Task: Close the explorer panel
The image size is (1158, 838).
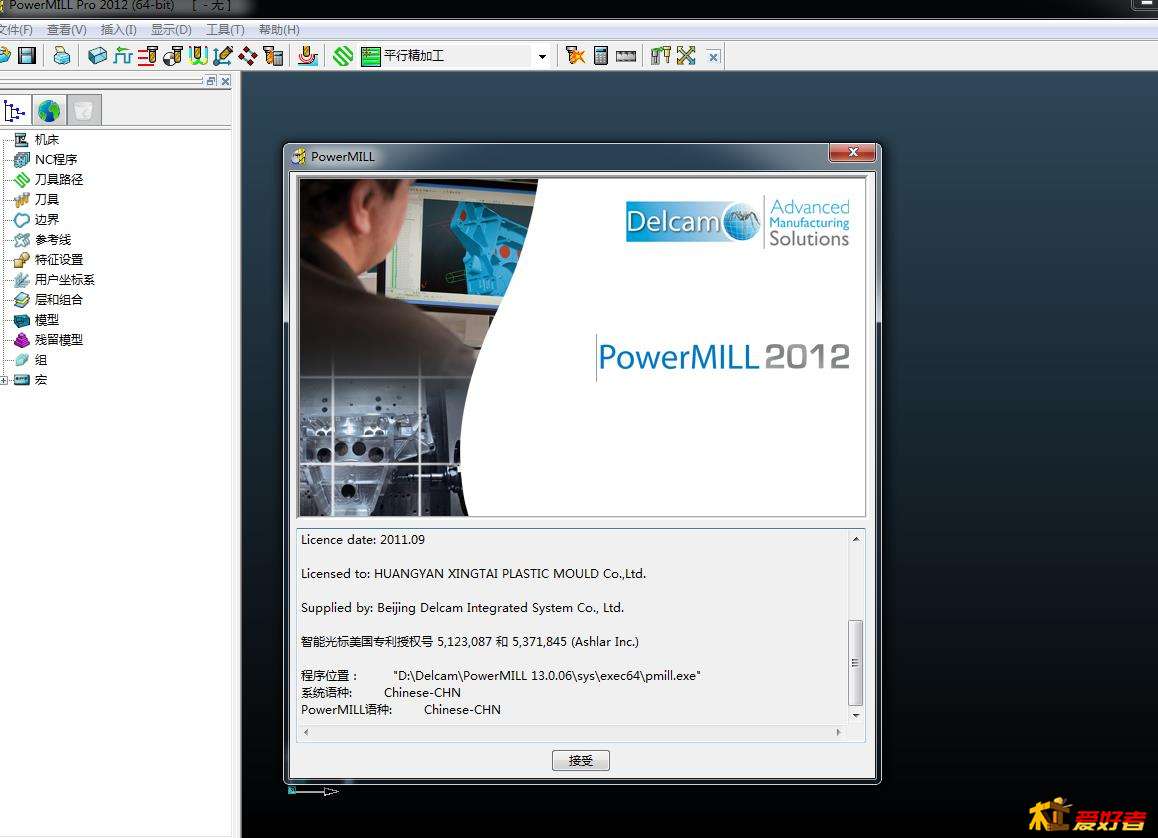Action: [x=225, y=80]
